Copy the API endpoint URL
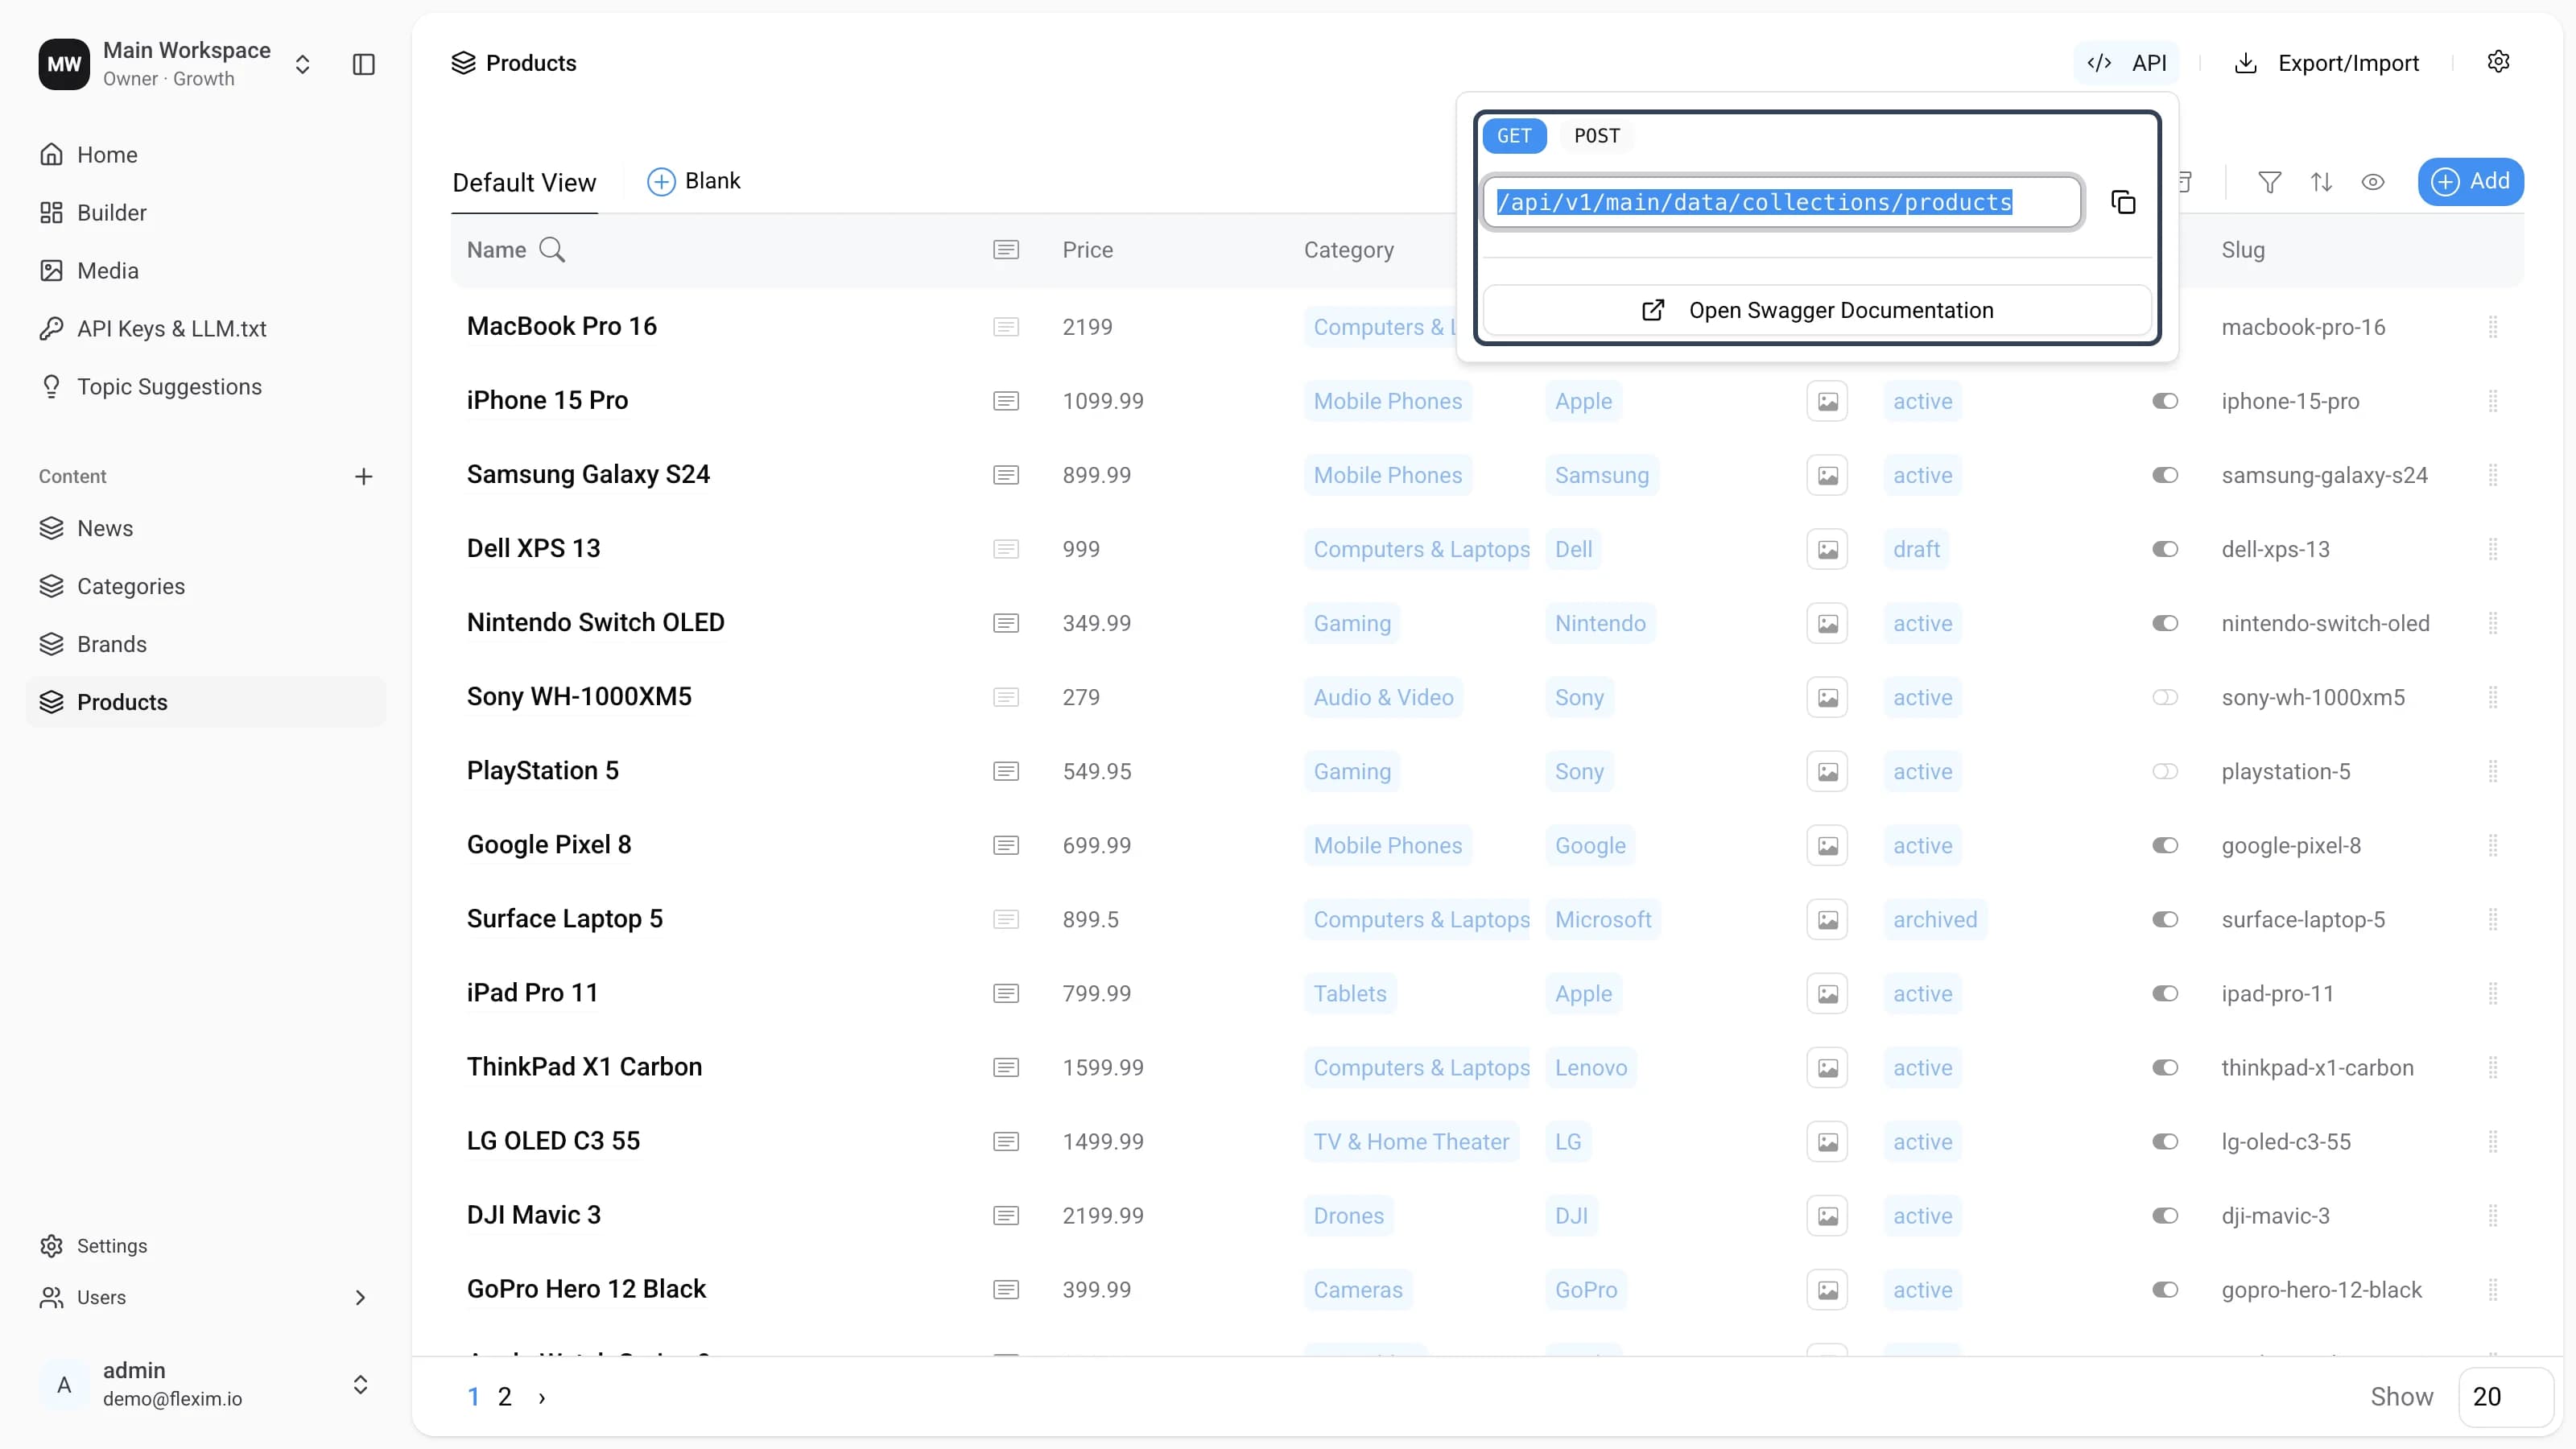This screenshot has width=2576, height=1449. 2123,202
